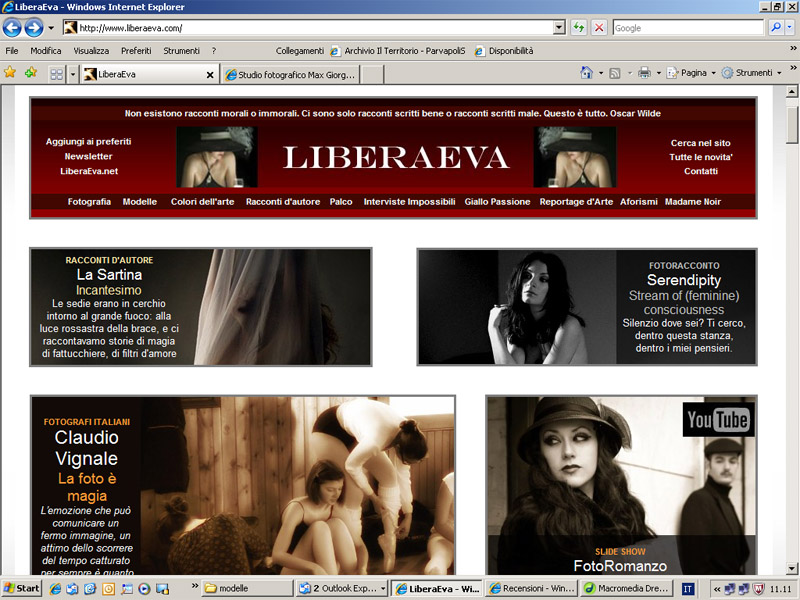Open the La Sartina Incantesimo banner

tap(201, 307)
